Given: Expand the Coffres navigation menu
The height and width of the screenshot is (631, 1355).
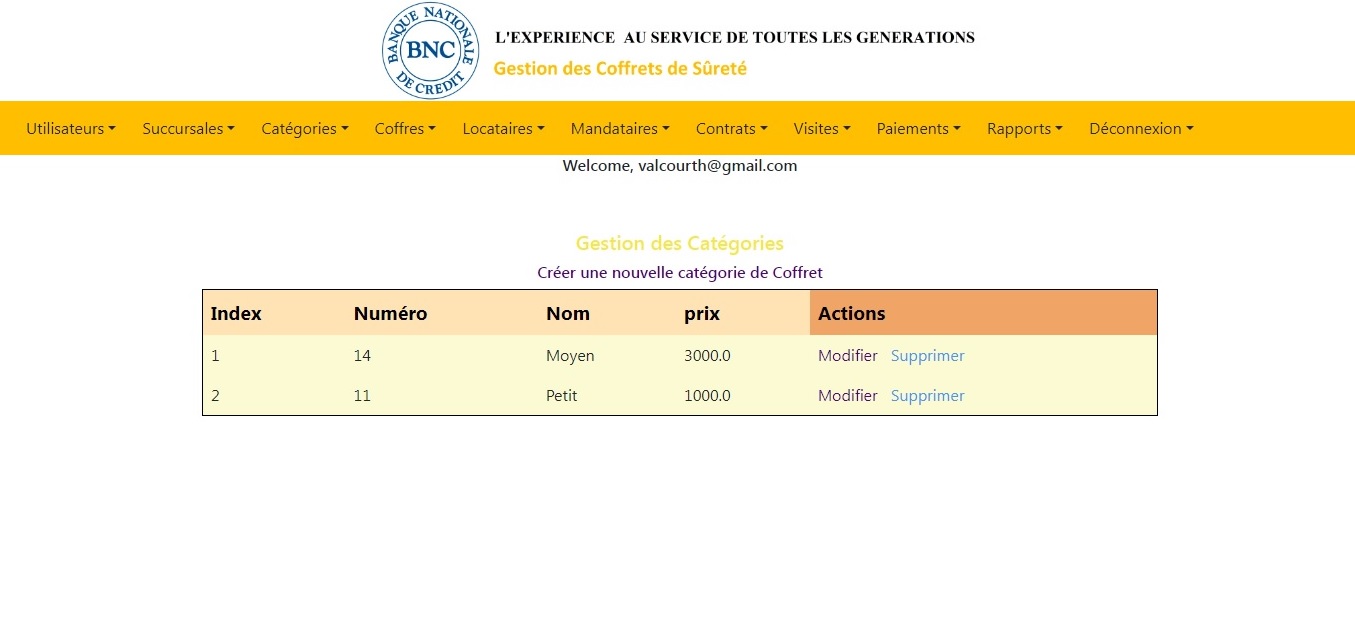Looking at the screenshot, I should [405, 128].
